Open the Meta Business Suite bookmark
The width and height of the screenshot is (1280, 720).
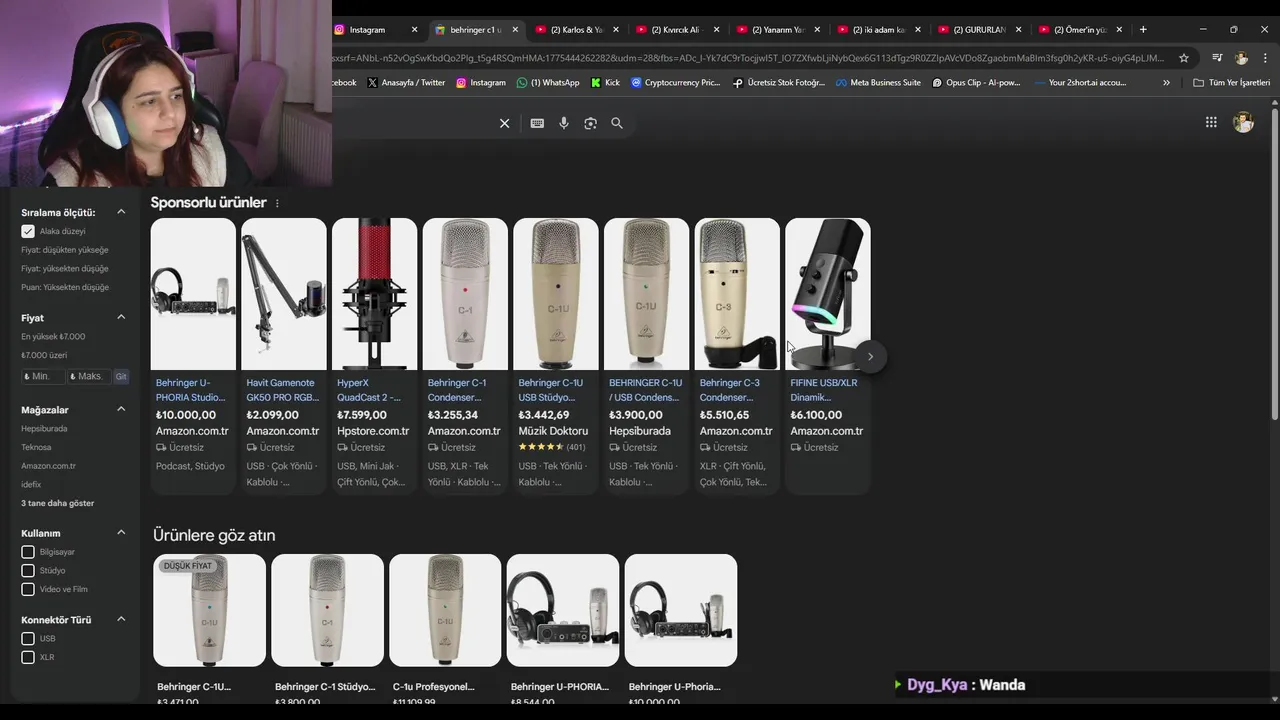(x=878, y=83)
